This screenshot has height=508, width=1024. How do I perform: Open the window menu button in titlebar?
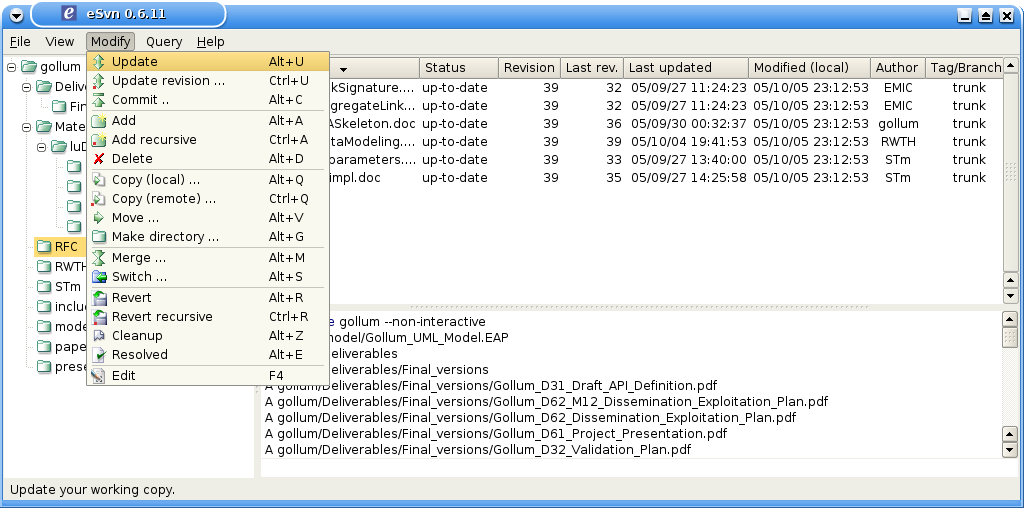(x=16, y=15)
